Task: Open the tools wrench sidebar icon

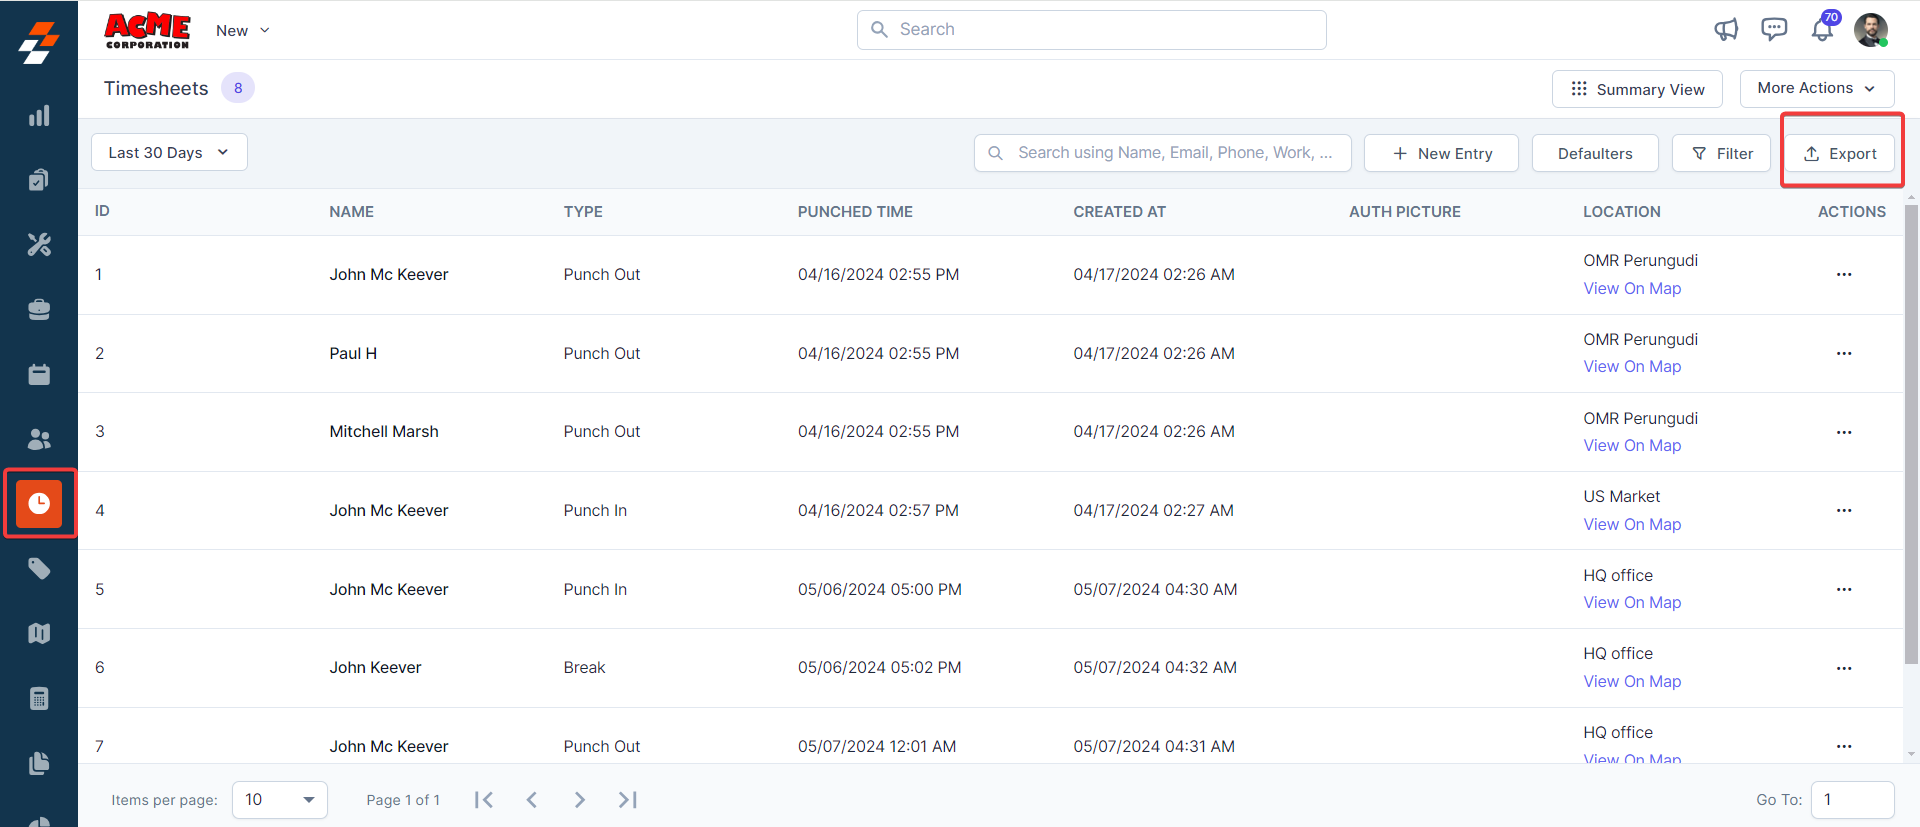Action: (x=39, y=245)
